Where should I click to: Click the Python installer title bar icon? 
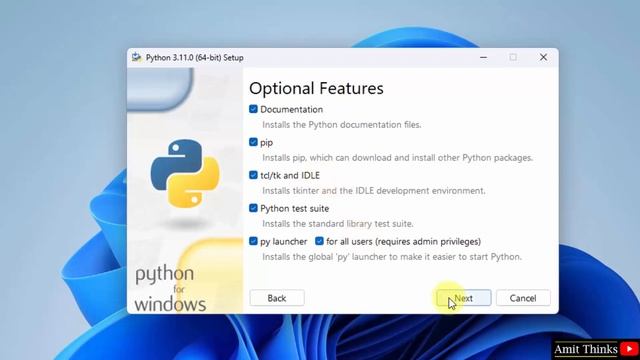tap(136, 58)
